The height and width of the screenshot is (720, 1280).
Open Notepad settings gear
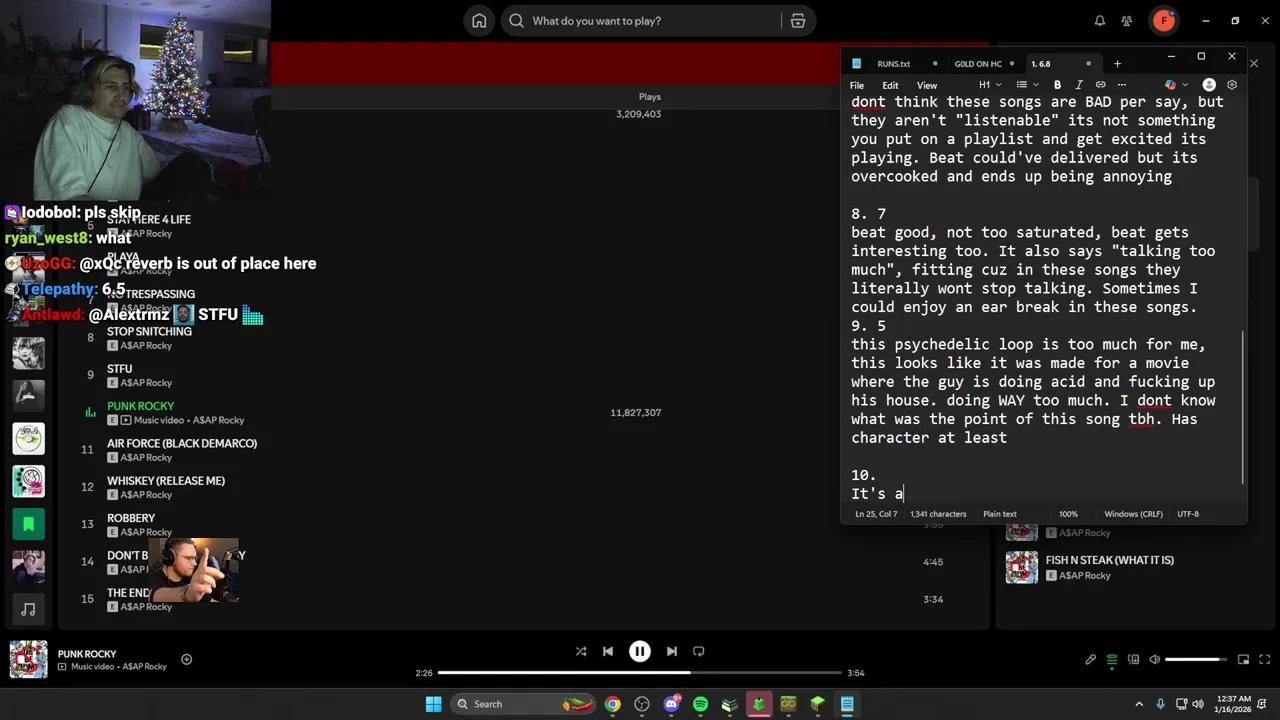click(x=1232, y=85)
